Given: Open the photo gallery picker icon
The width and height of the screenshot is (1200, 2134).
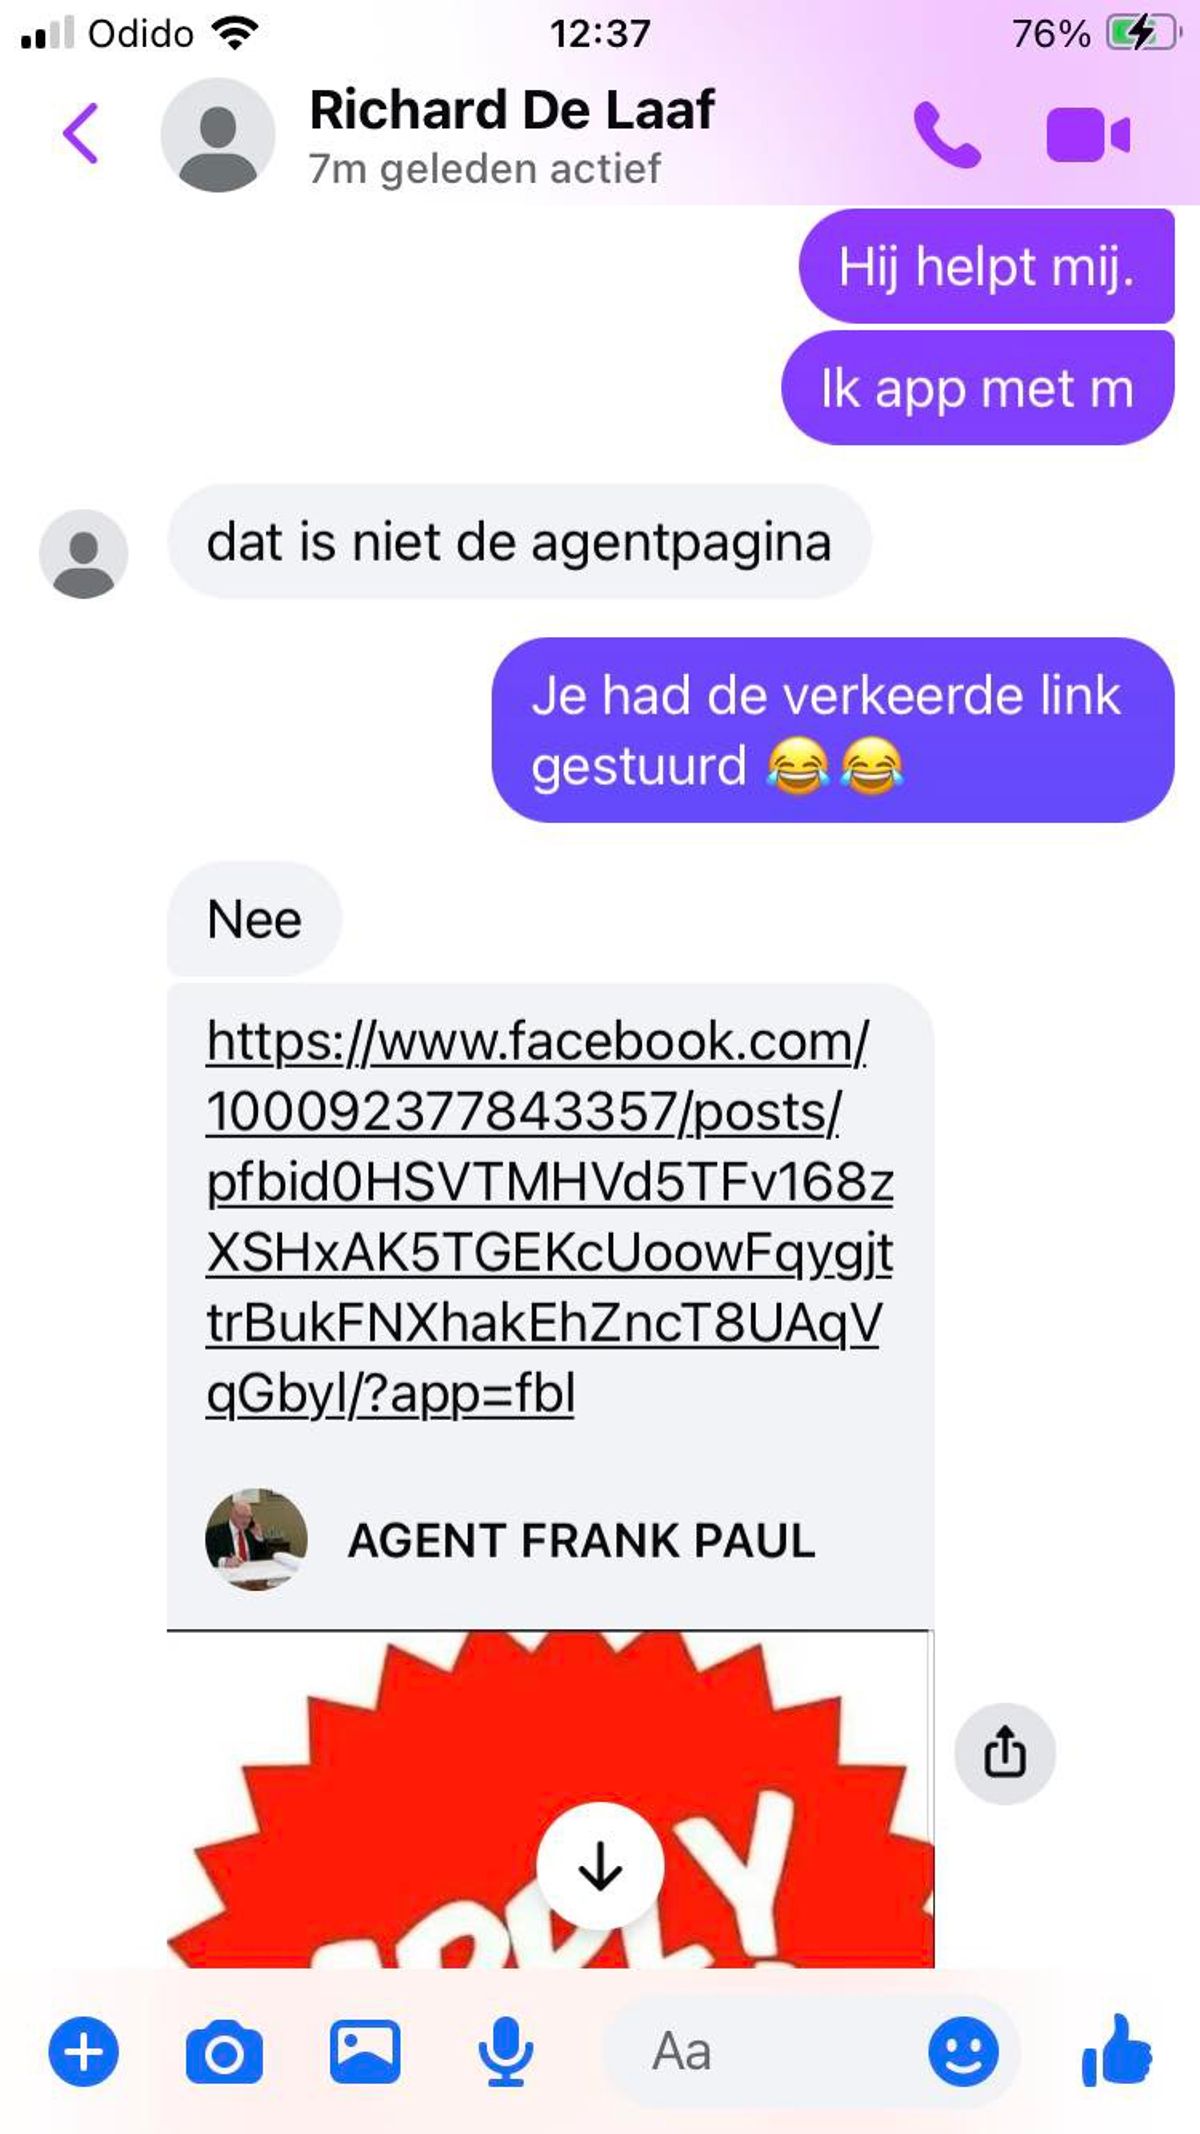Looking at the screenshot, I should click(x=365, y=2052).
